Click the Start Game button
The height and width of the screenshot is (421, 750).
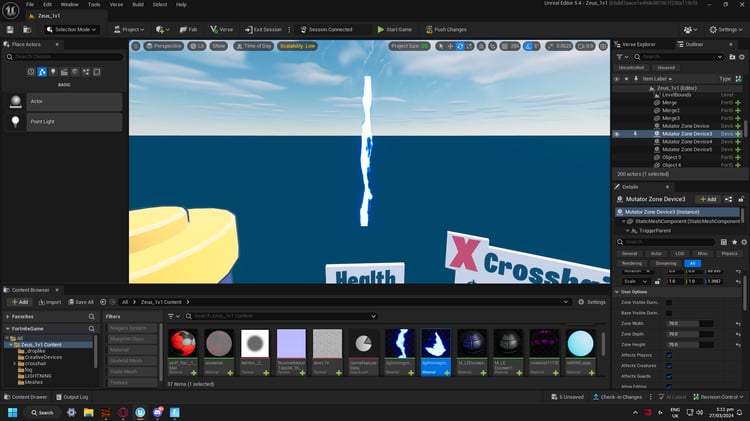tap(395, 30)
